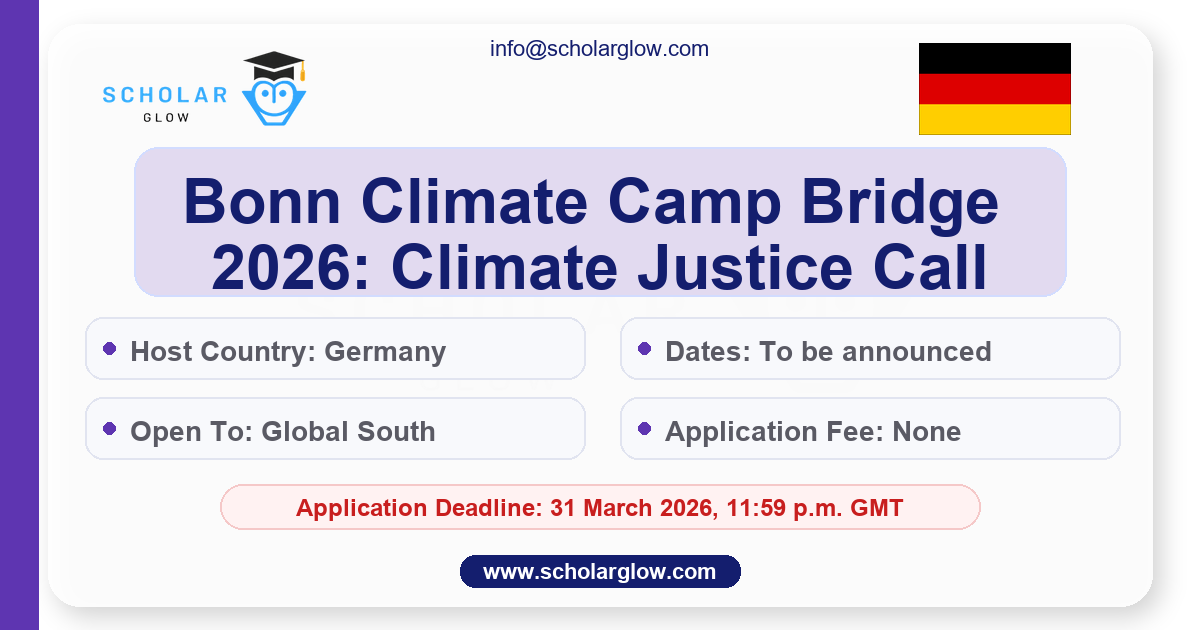The height and width of the screenshot is (630, 1200).
Task: Click the Application Deadline banner
Action: coord(600,507)
